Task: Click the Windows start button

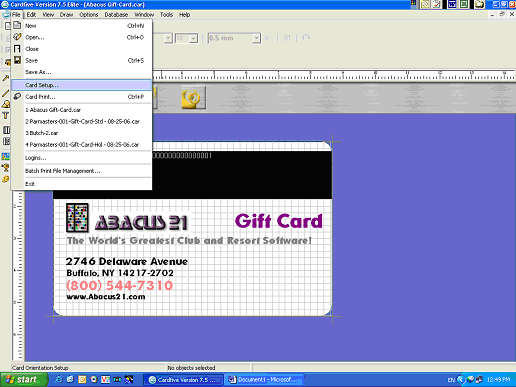Action: (x=24, y=380)
